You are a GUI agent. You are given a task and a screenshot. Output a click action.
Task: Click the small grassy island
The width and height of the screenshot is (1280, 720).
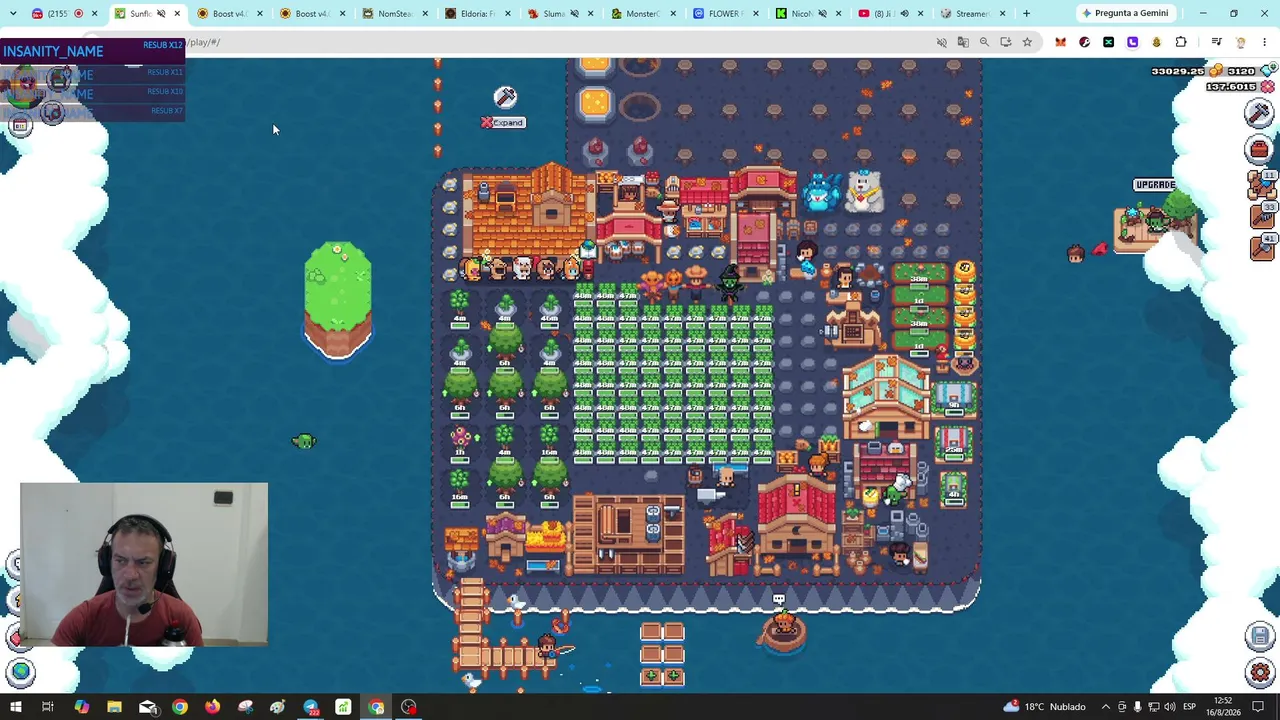click(x=338, y=300)
